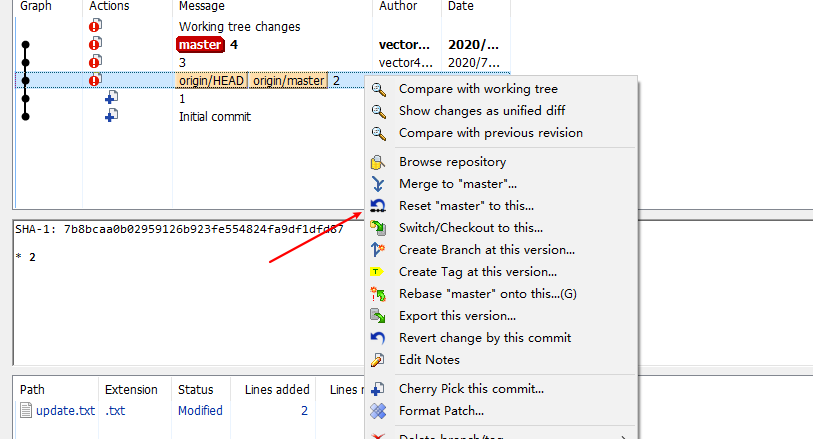Click Modified status of update.txt
813x439 pixels.
[x=200, y=410]
